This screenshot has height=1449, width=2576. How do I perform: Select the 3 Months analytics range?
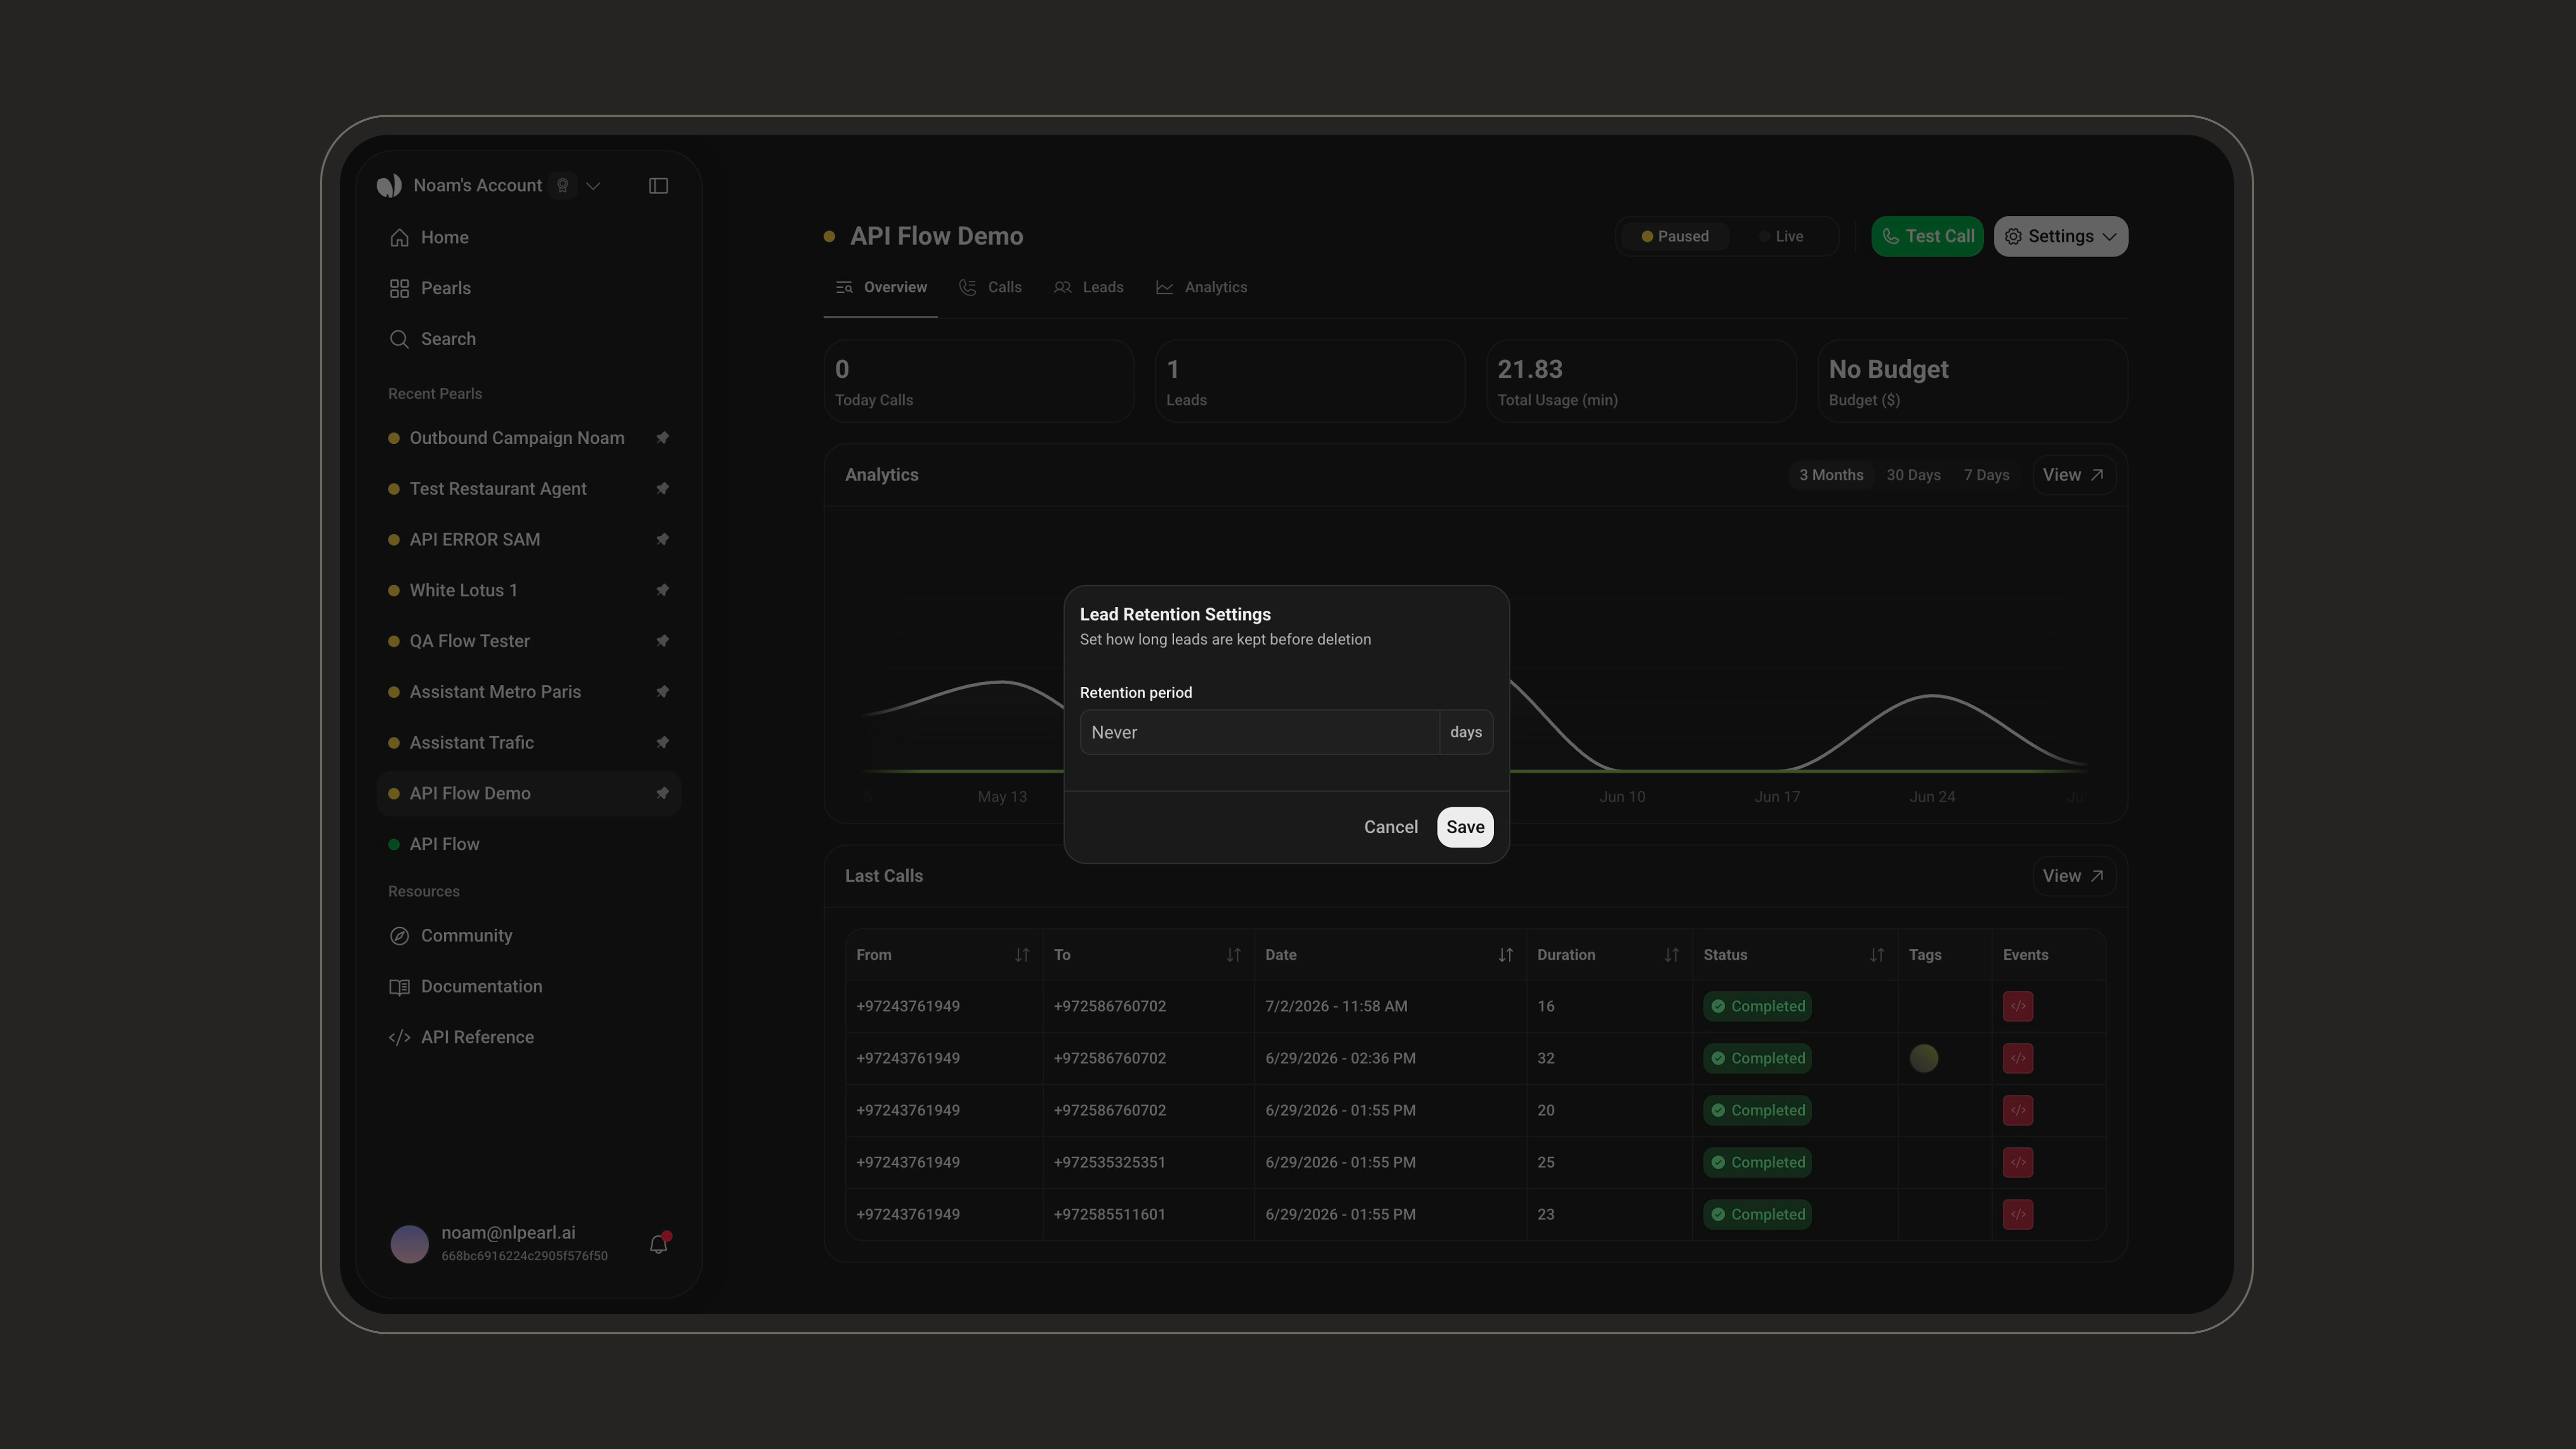(1831, 475)
